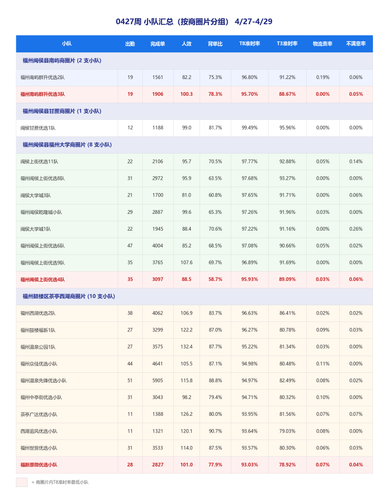Click the '93.27%' cell
This screenshot has width=388, height=500.
pyautogui.click(x=287, y=178)
